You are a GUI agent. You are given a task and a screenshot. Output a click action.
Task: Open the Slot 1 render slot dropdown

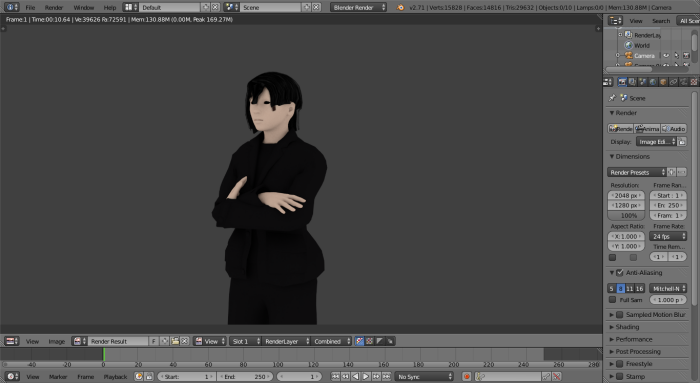coord(245,341)
